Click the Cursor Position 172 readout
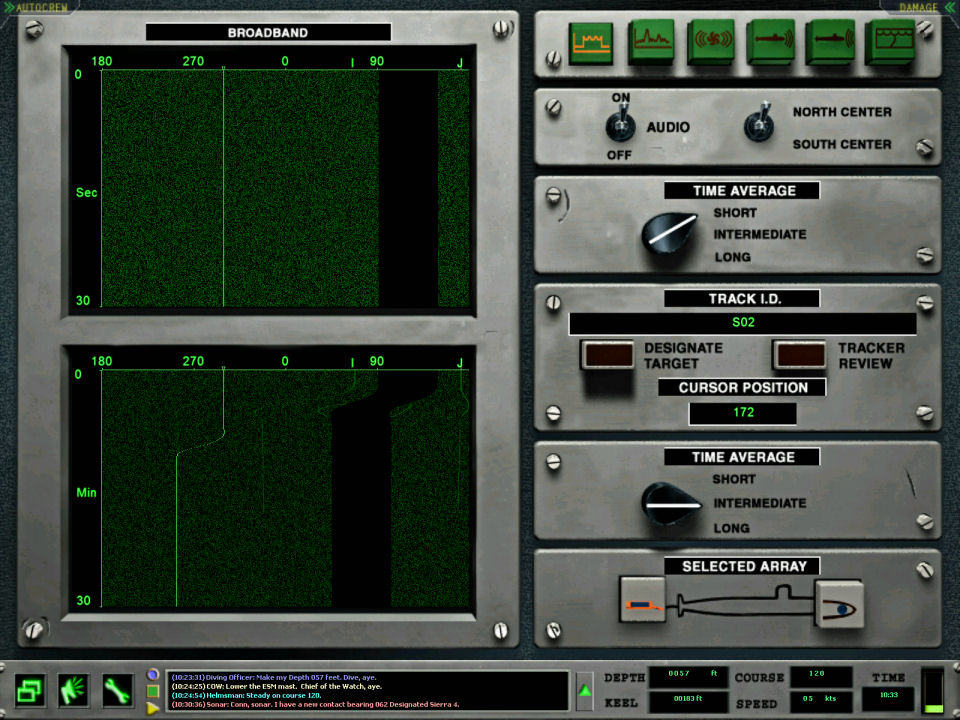 (742, 412)
